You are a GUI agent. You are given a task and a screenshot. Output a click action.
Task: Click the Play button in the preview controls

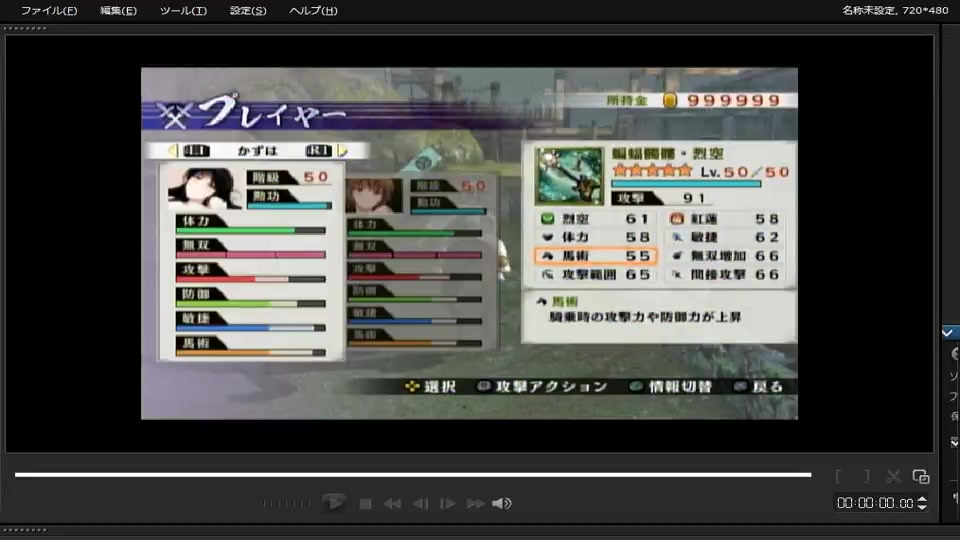[334, 503]
